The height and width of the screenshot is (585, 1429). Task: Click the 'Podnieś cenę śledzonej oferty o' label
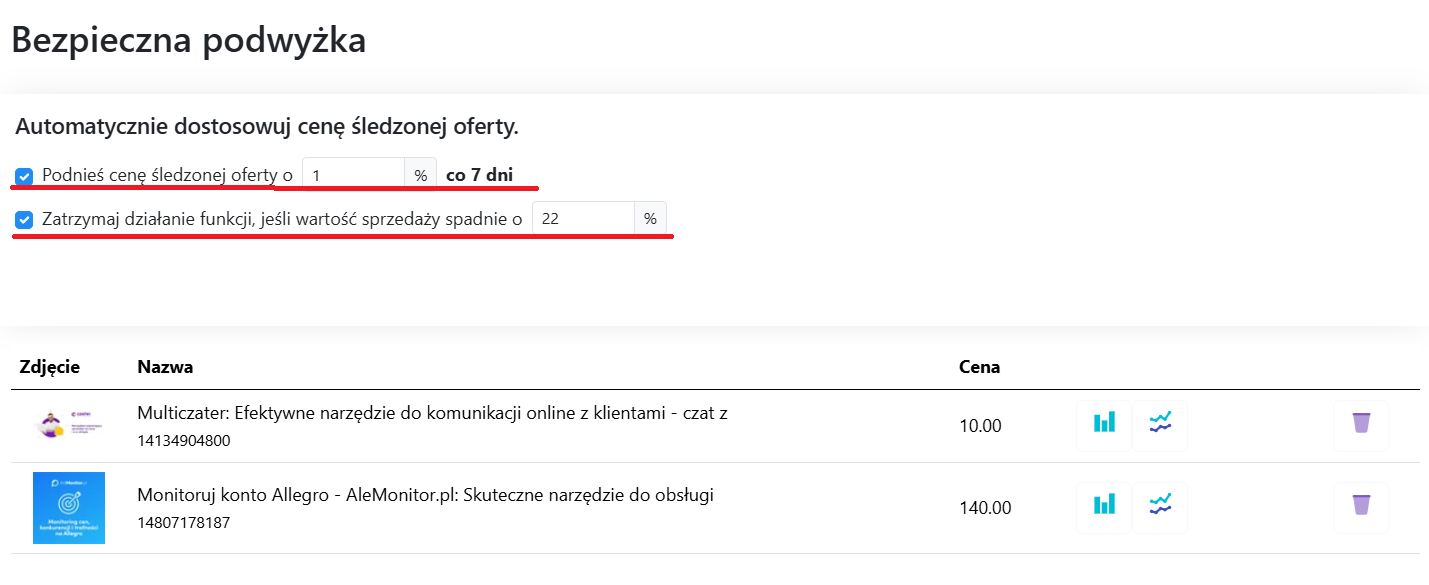click(x=167, y=175)
